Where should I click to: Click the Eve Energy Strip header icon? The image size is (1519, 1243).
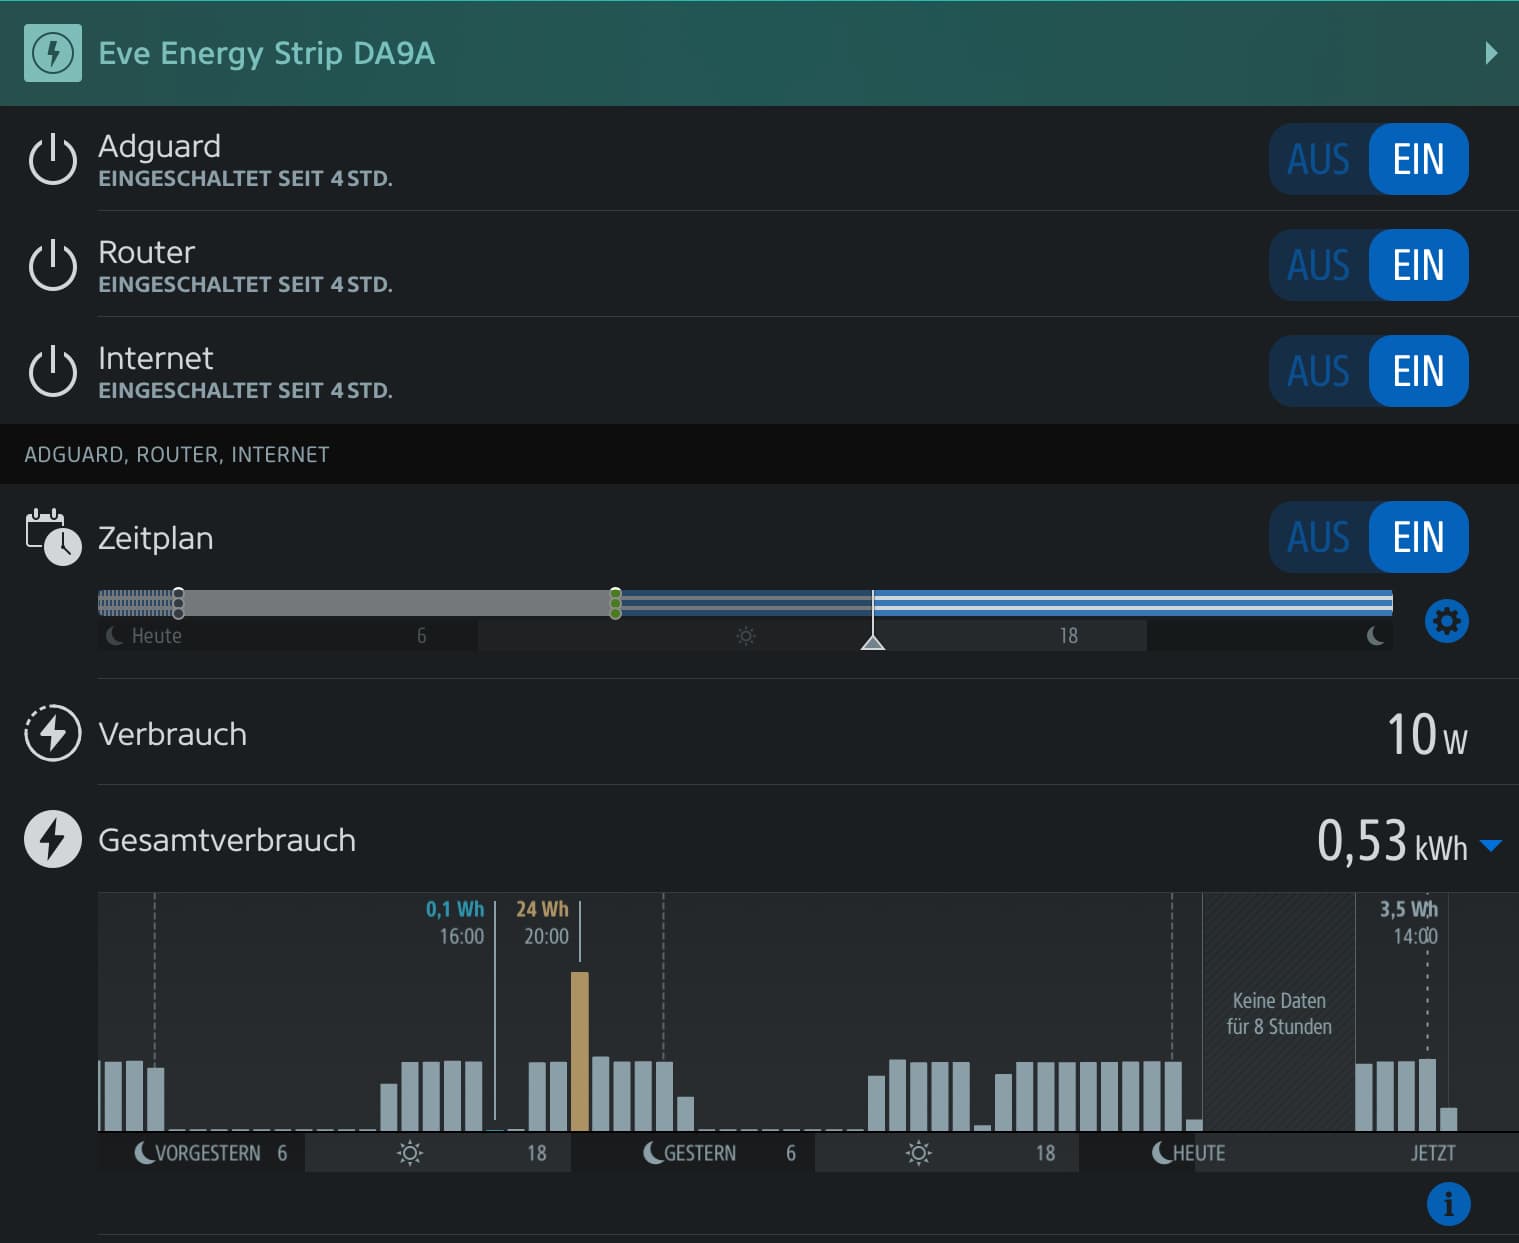pyautogui.click(x=53, y=53)
